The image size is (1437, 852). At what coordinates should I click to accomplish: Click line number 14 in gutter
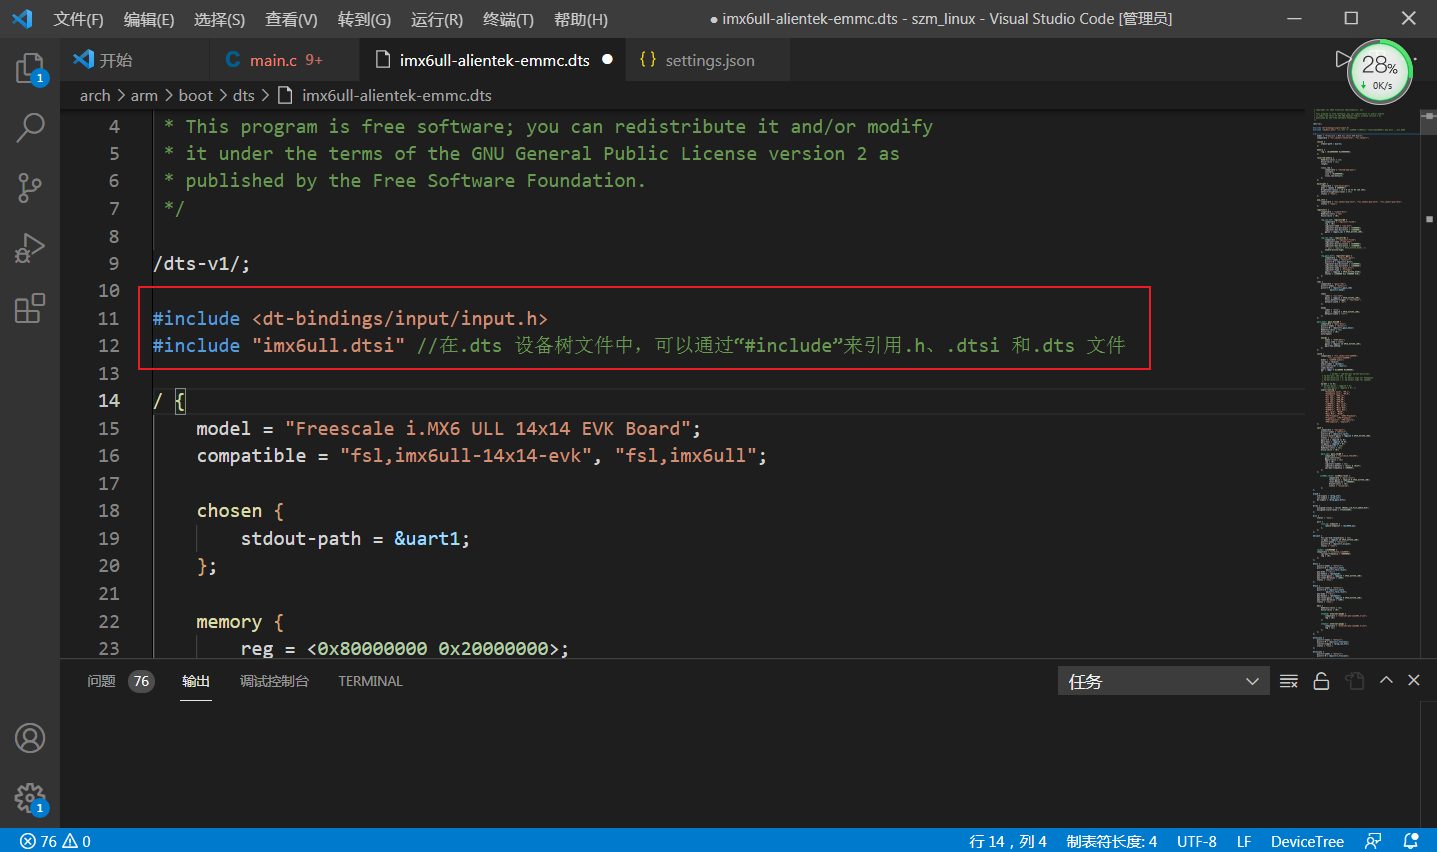[x=109, y=400]
